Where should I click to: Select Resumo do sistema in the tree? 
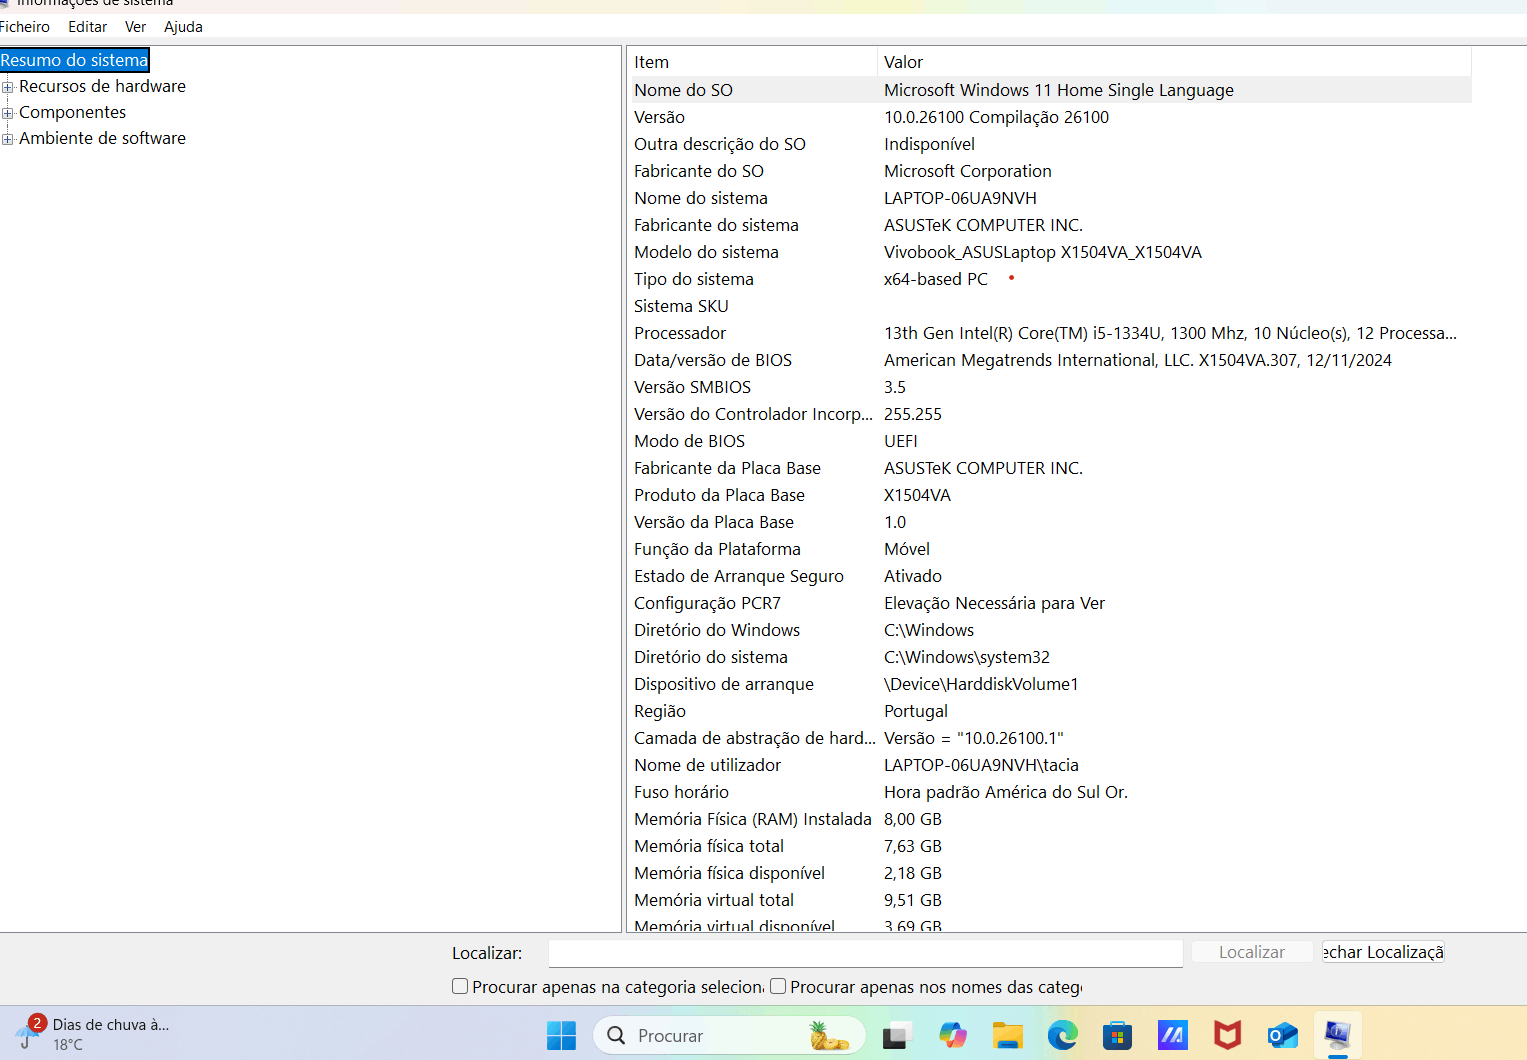74,60
